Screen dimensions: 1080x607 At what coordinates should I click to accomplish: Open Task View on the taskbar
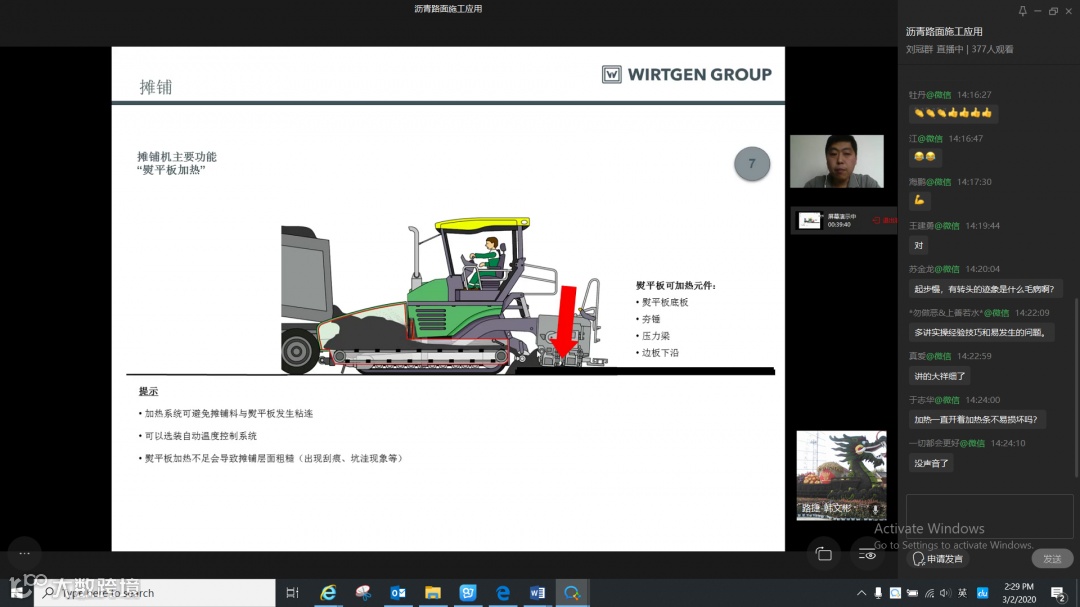click(292, 593)
